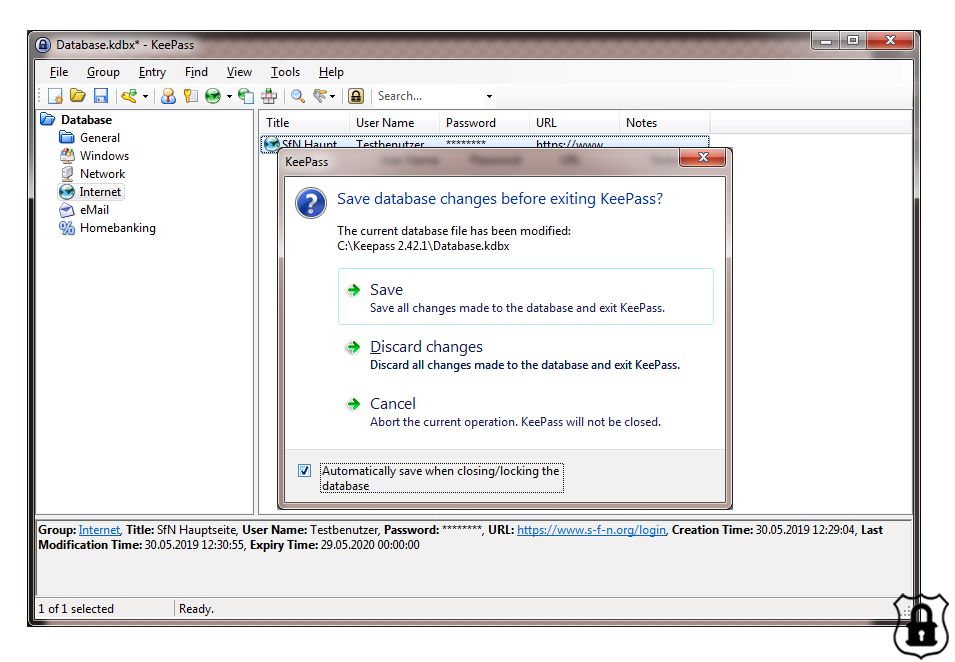Click the Show Entries keys icon

tap(320, 96)
